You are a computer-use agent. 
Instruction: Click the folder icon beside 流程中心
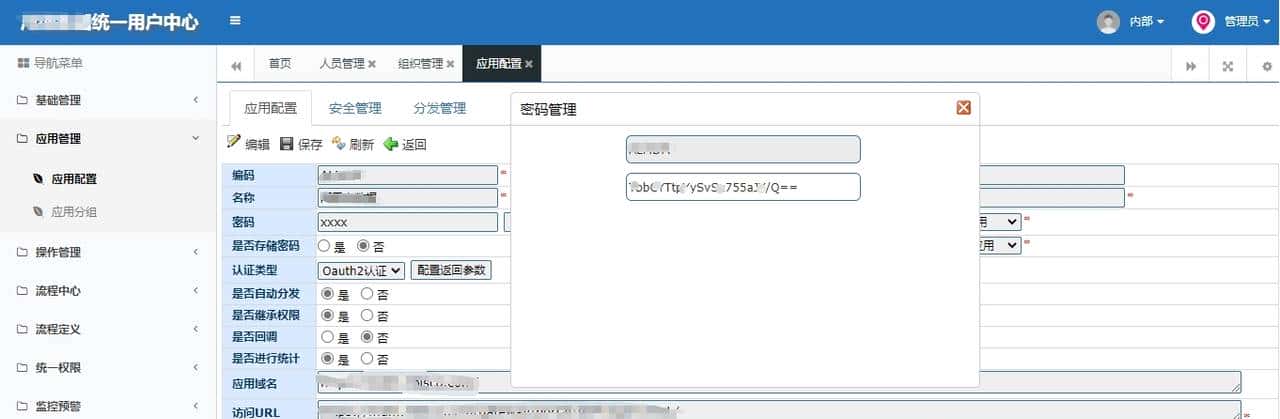pos(23,291)
